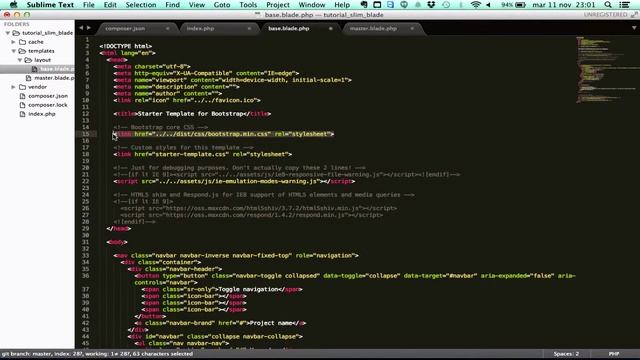Click the git branch status text
The height and width of the screenshot is (360, 640).
pos(97,354)
